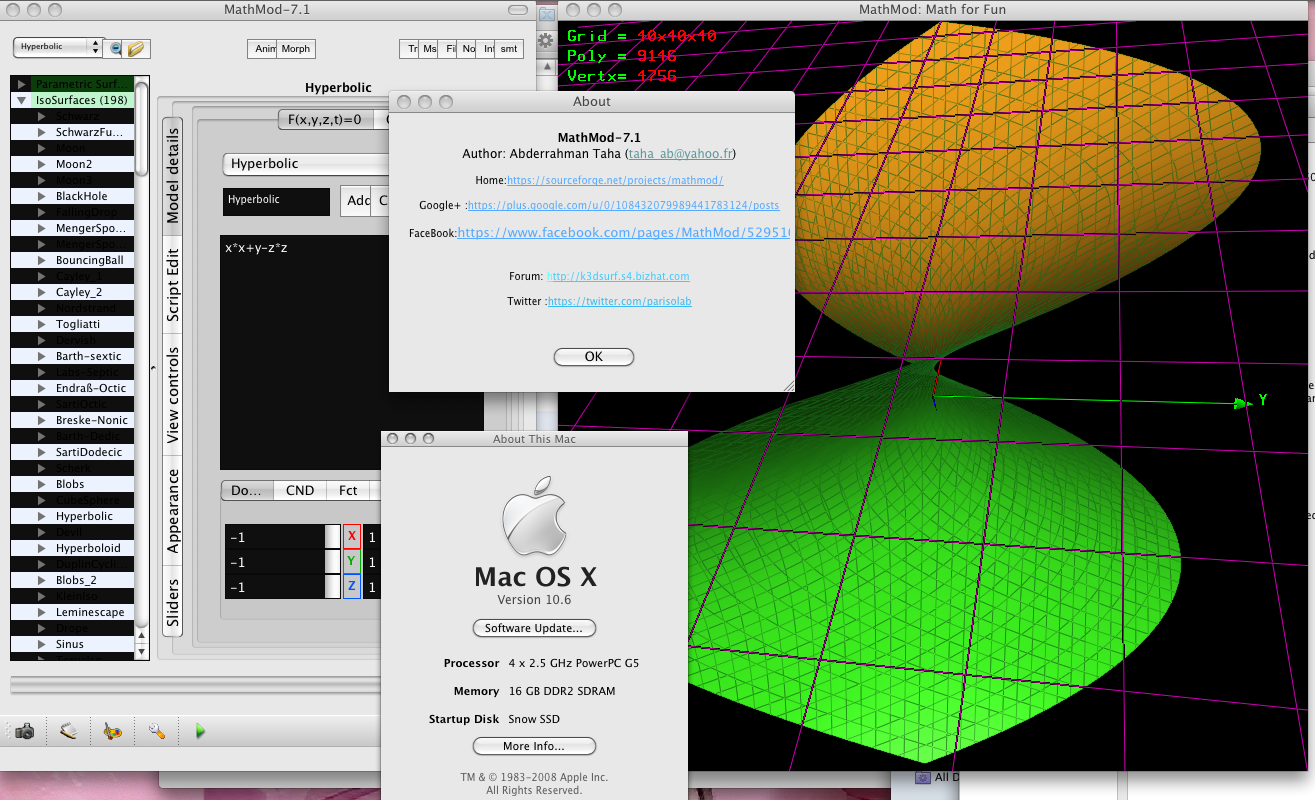Click the More Info... button
Image resolution: width=1315 pixels, height=800 pixels.
[x=534, y=746]
